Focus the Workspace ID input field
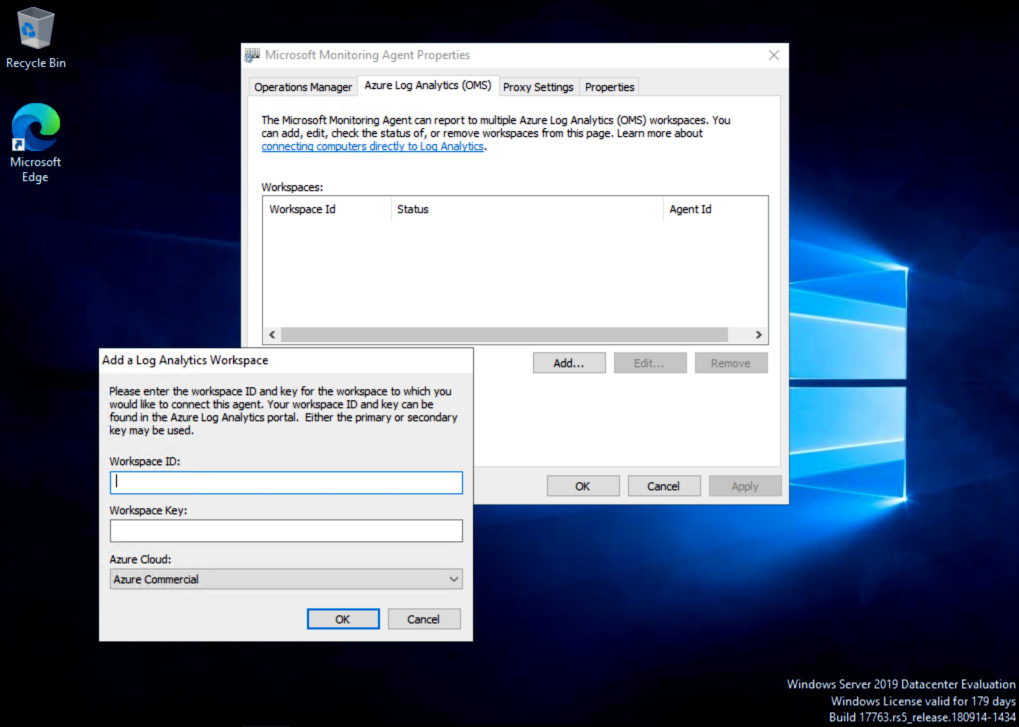 [286, 483]
